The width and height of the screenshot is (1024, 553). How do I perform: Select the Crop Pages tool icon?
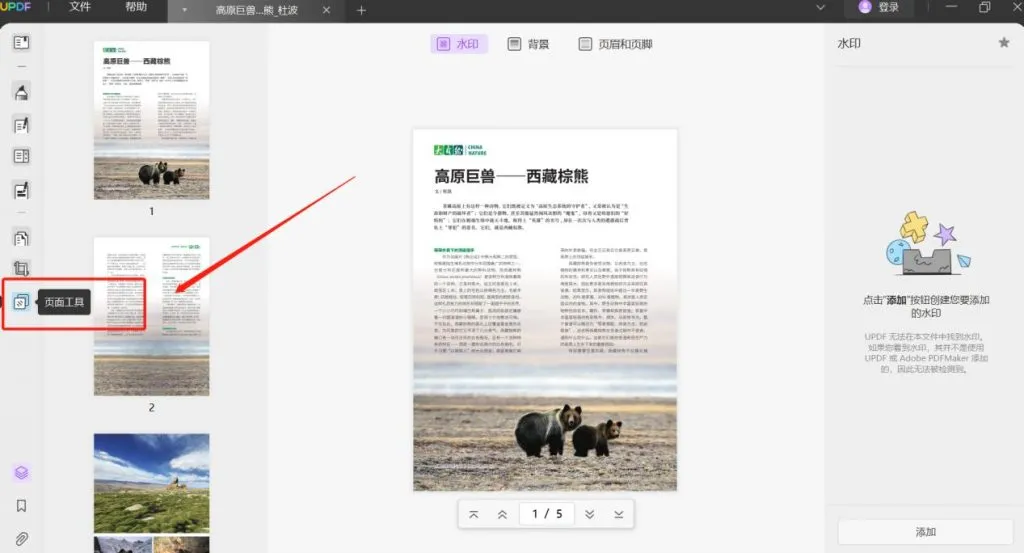pos(21,268)
